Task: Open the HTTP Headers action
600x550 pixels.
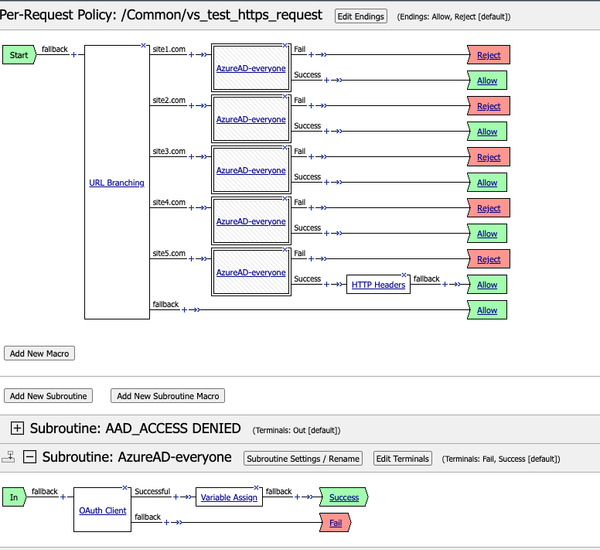Action: point(378,285)
